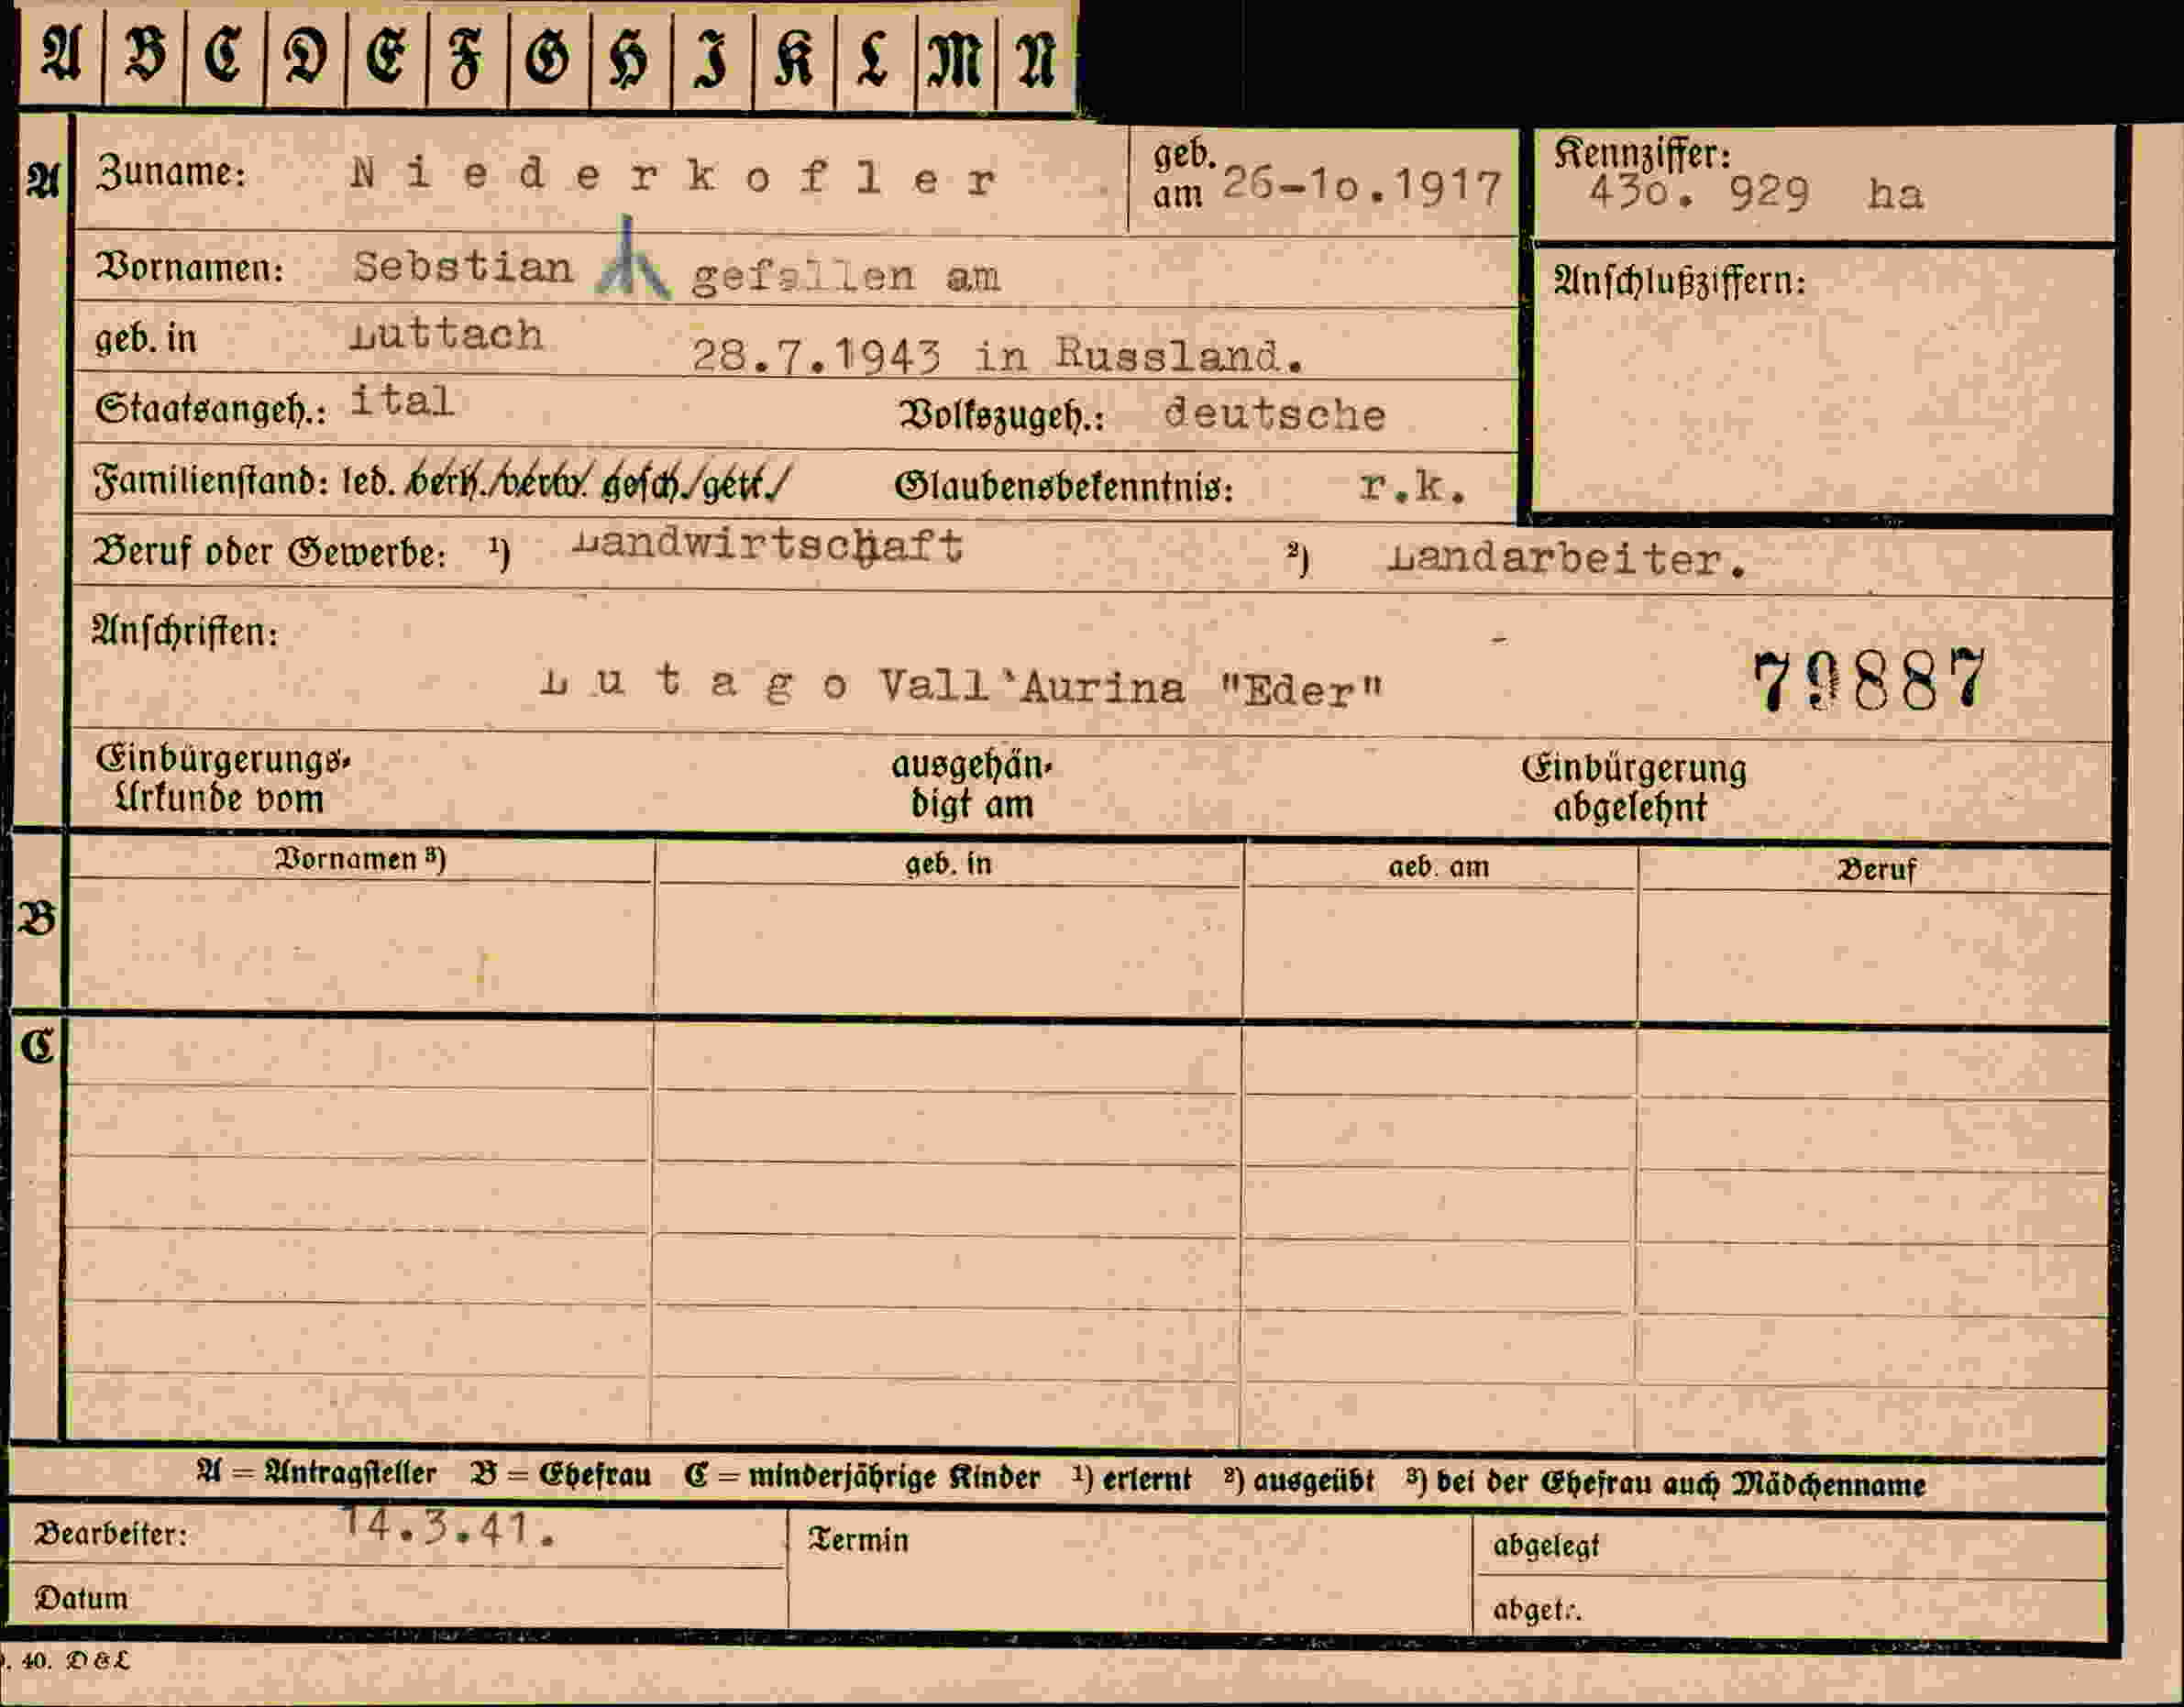Click the 'abgelegt' label
Screen dimensions: 2184x1707
coord(1546,1546)
